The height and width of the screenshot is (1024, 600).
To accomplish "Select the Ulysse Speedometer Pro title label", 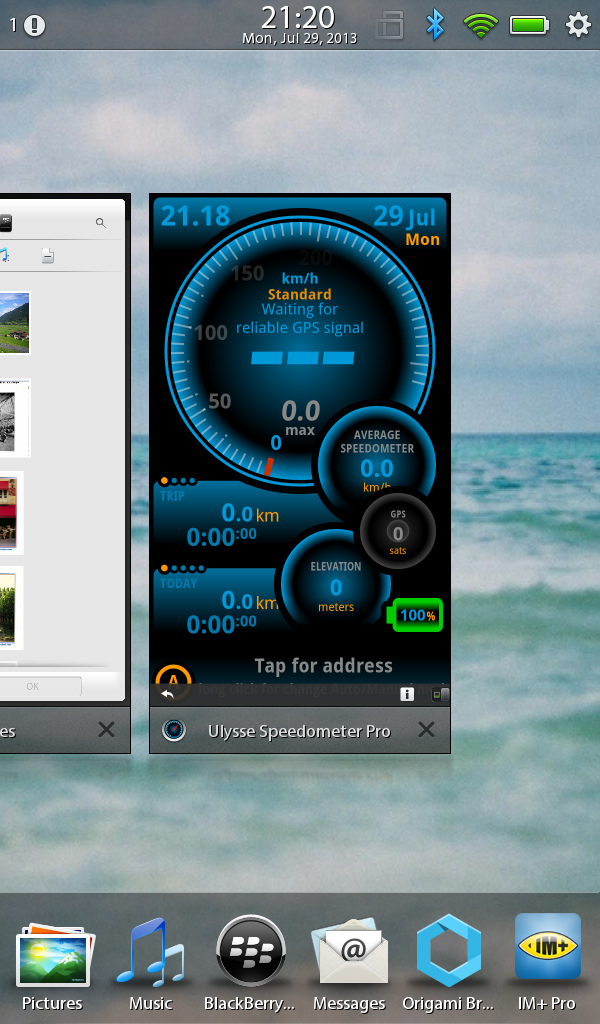I will coord(299,731).
